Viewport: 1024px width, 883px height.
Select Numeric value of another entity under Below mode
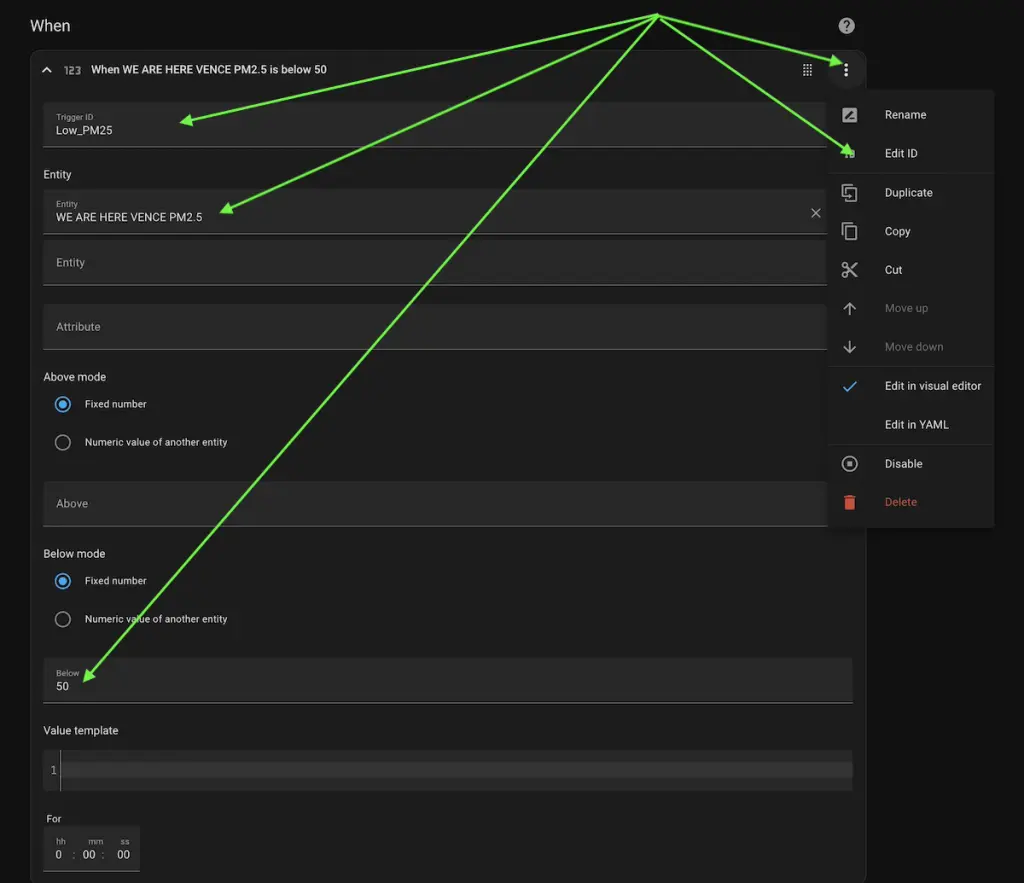click(63, 619)
